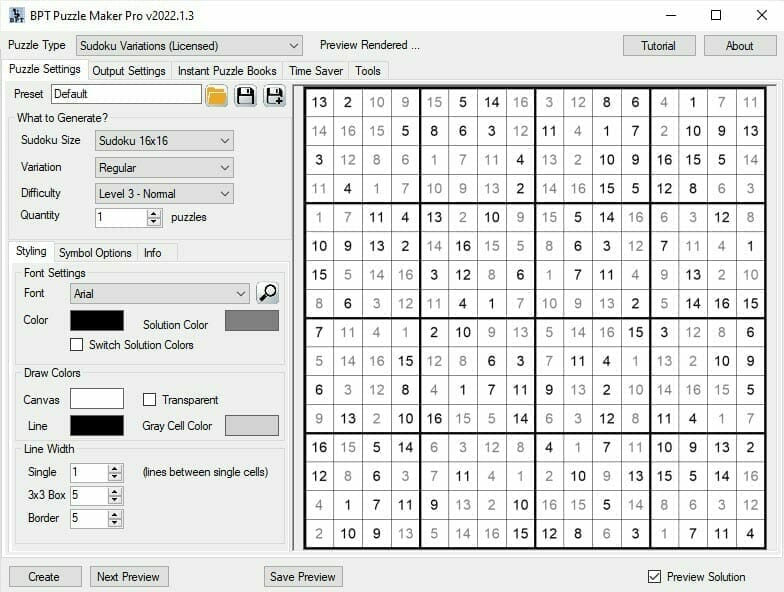Maximize the Puzzle Maker window
The image size is (784, 592).
click(716, 16)
